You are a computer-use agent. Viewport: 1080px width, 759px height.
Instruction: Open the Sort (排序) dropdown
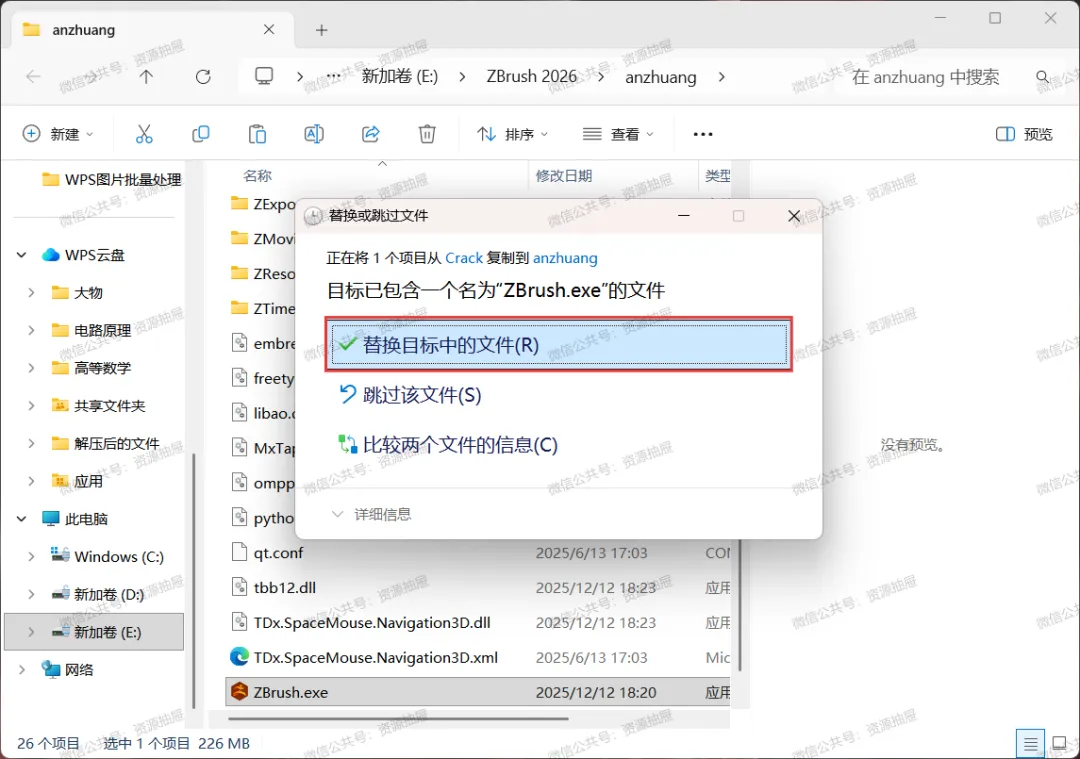click(512, 134)
